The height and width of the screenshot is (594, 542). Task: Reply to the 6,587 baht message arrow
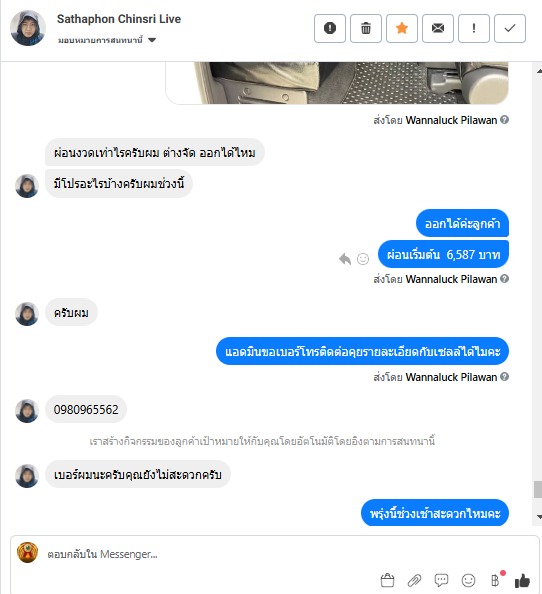(345, 259)
